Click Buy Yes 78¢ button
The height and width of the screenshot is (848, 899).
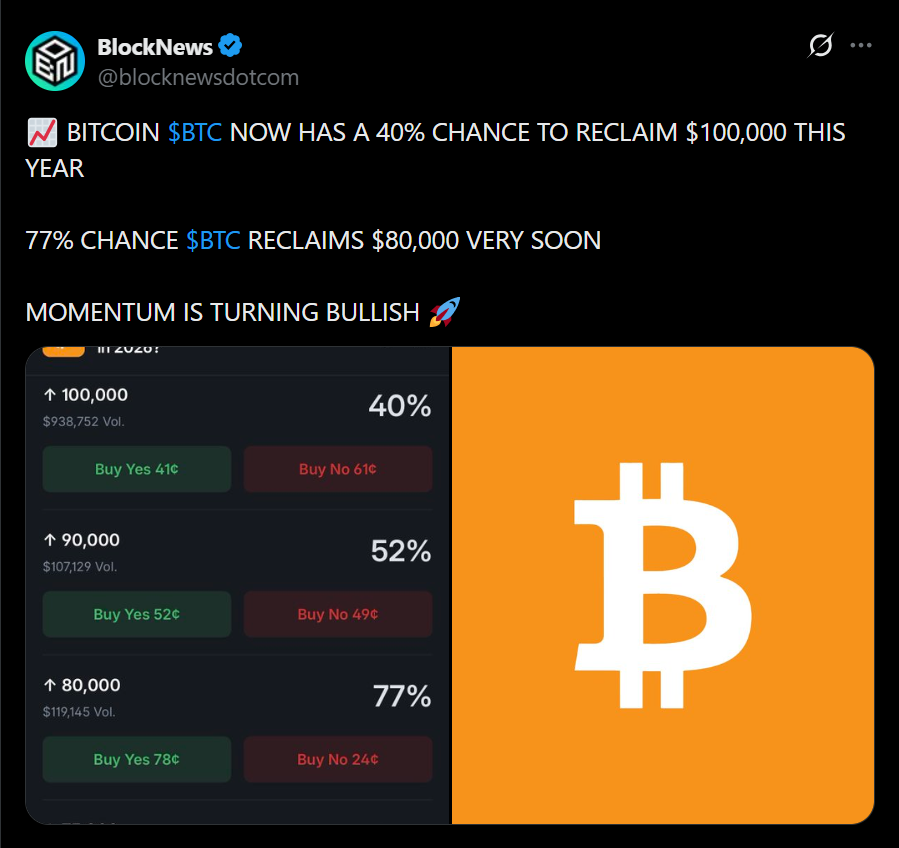(137, 759)
